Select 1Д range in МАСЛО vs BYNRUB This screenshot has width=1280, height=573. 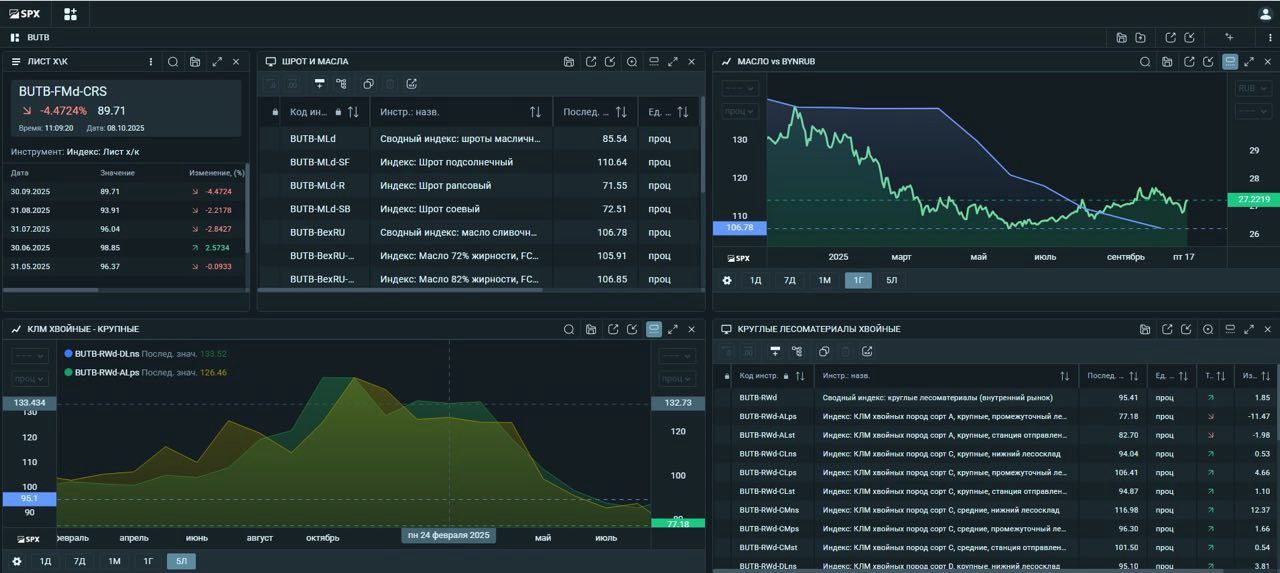(756, 280)
